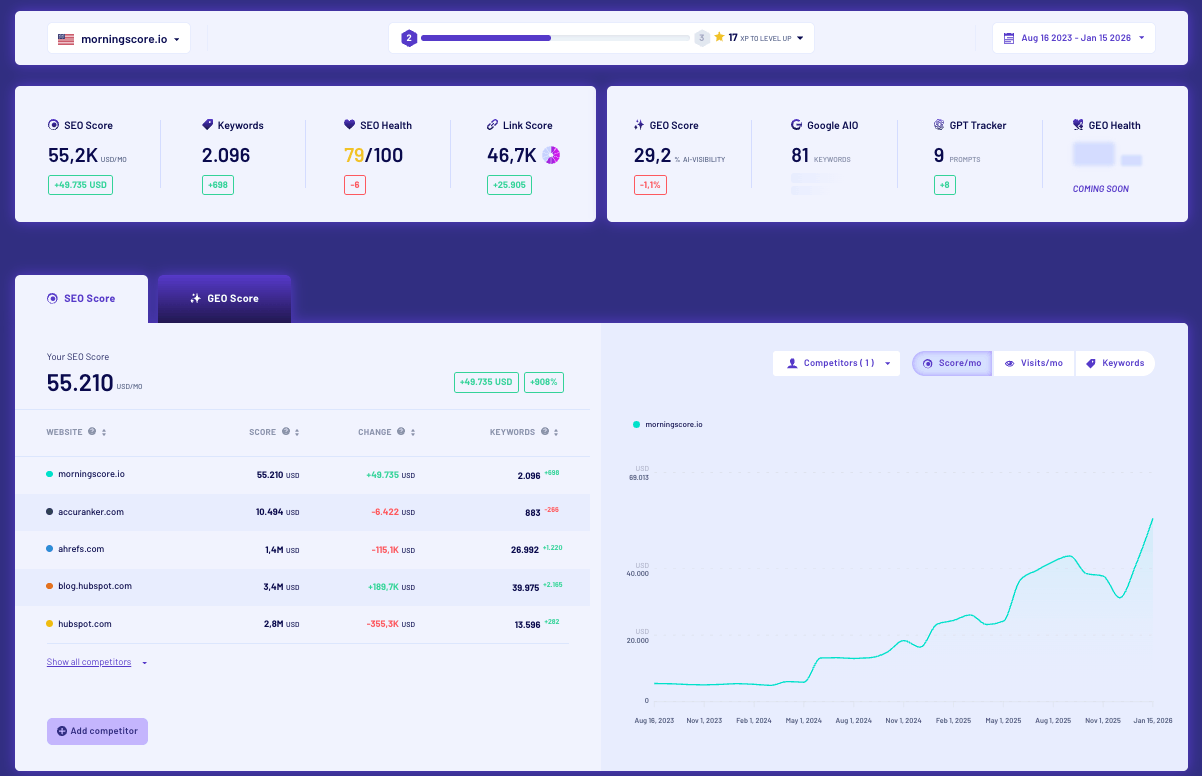The width and height of the screenshot is (1202, 776).
Task: Open the morningscore.io site selector dropdown
Action: 118,38
